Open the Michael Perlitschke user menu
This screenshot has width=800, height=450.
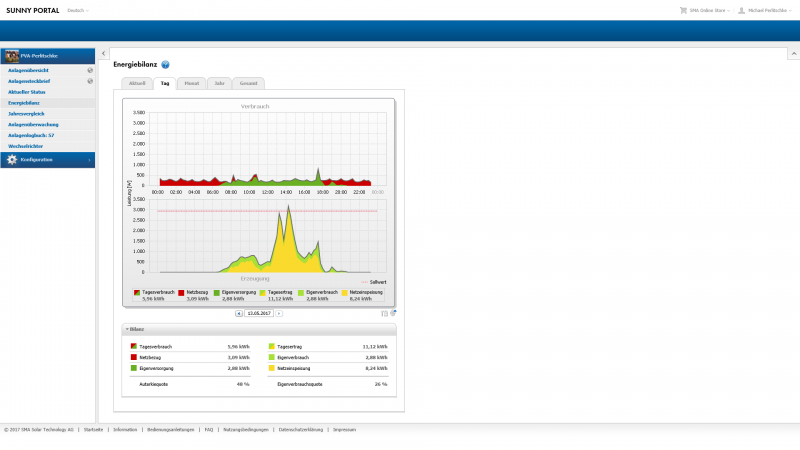point(769,10)
